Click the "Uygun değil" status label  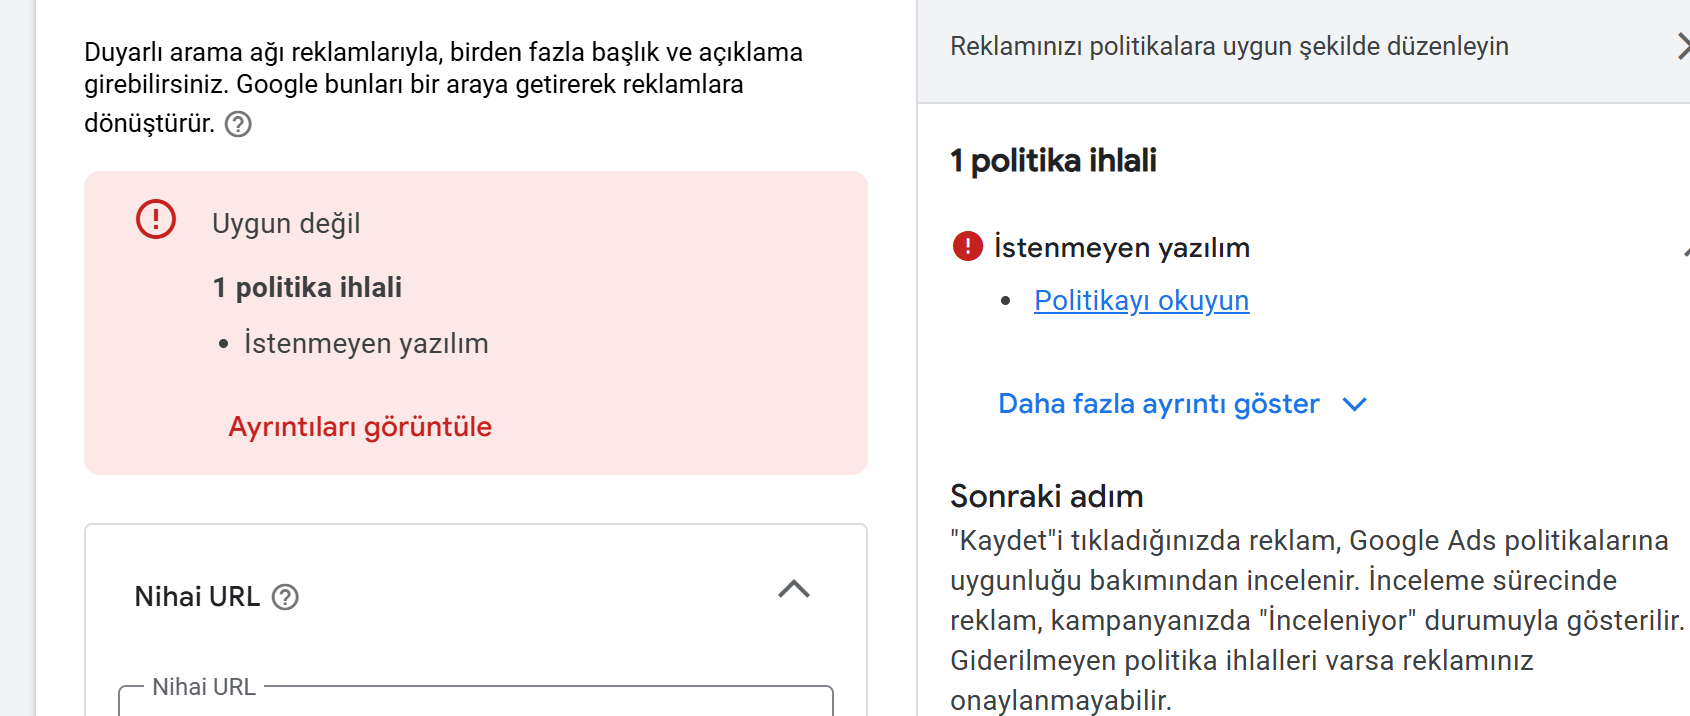(286, 223)
